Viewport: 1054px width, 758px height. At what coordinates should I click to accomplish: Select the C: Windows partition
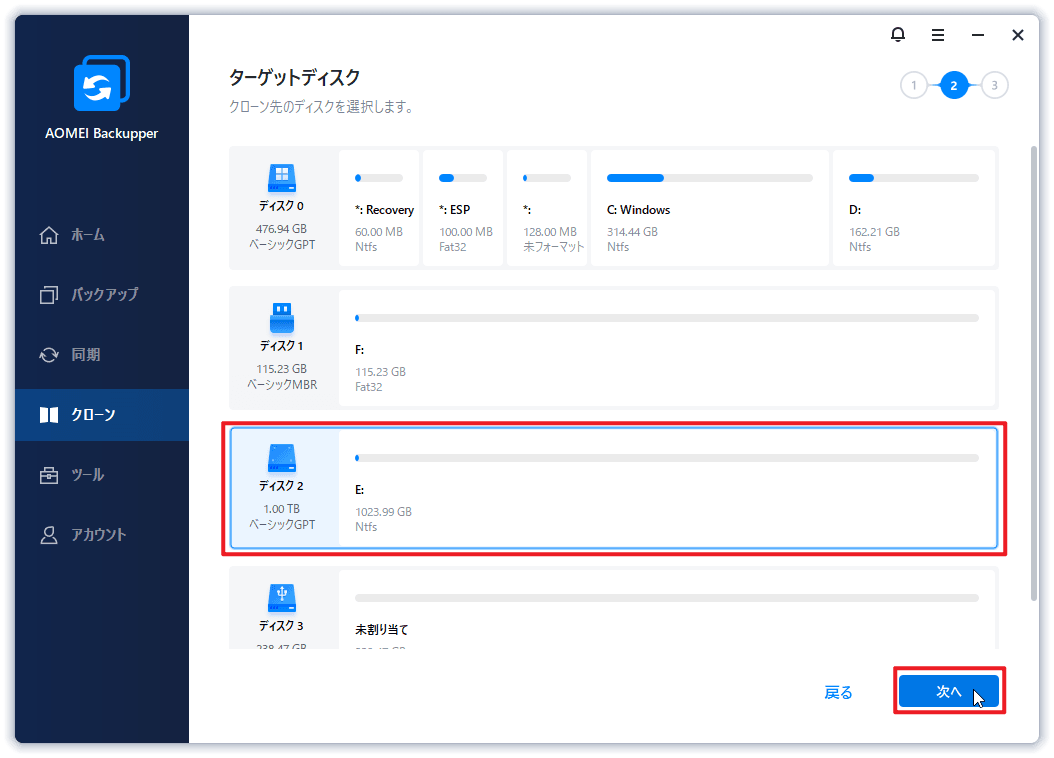710,207
